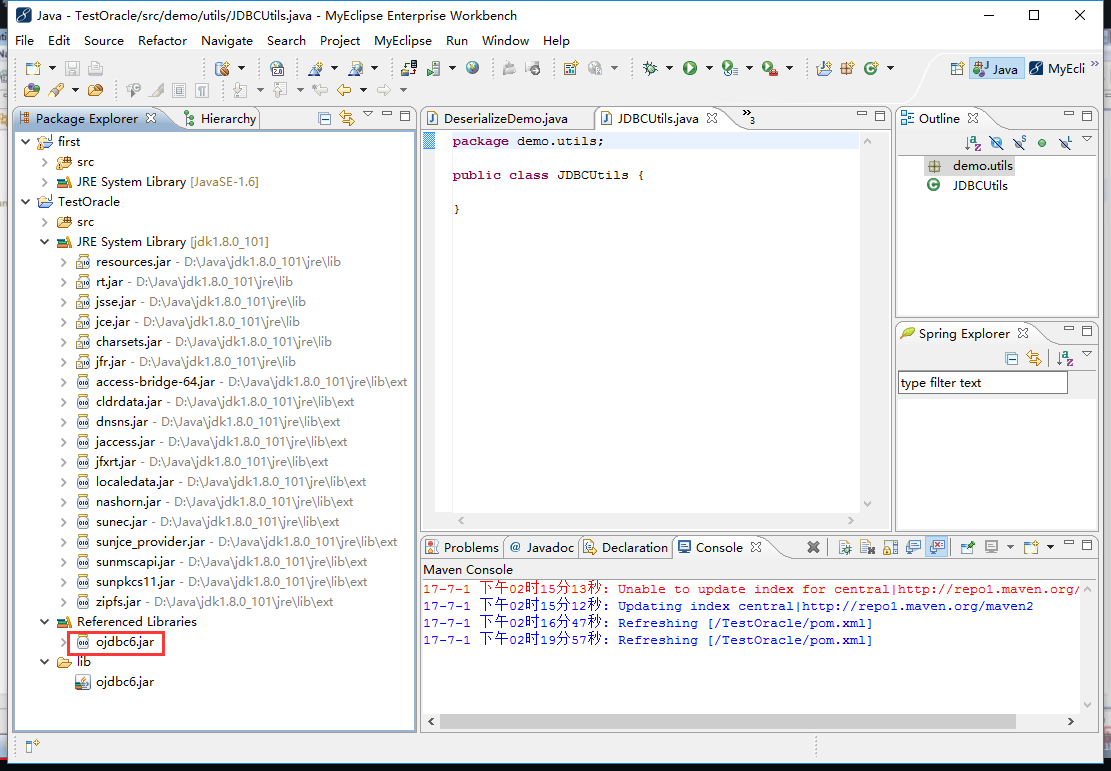Toggle Hide Fields in Outline toolbar
This screenshot has width=1111, height=771.
point(996,143)
